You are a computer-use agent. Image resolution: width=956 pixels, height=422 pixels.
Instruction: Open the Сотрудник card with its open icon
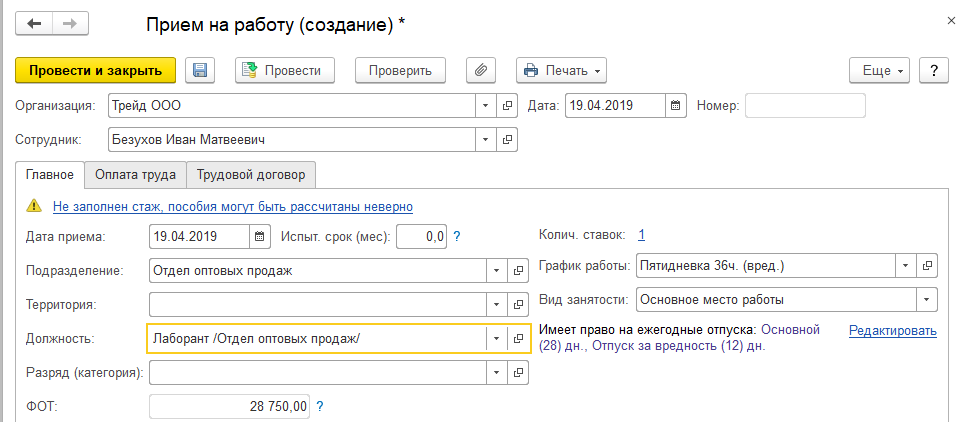[508, 140]
